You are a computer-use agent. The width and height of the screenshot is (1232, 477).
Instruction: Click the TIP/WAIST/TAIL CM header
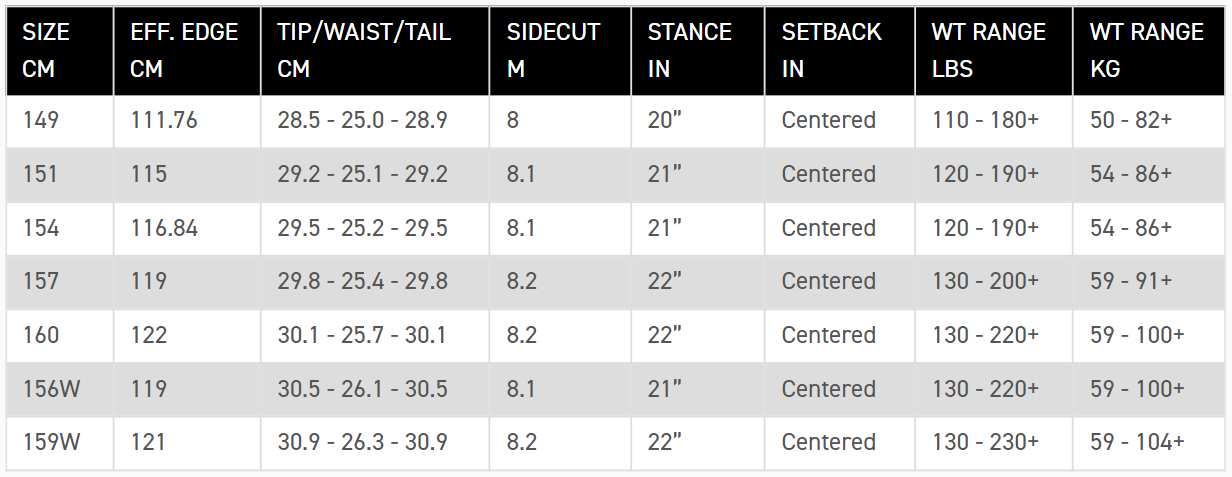click(364, 50)
